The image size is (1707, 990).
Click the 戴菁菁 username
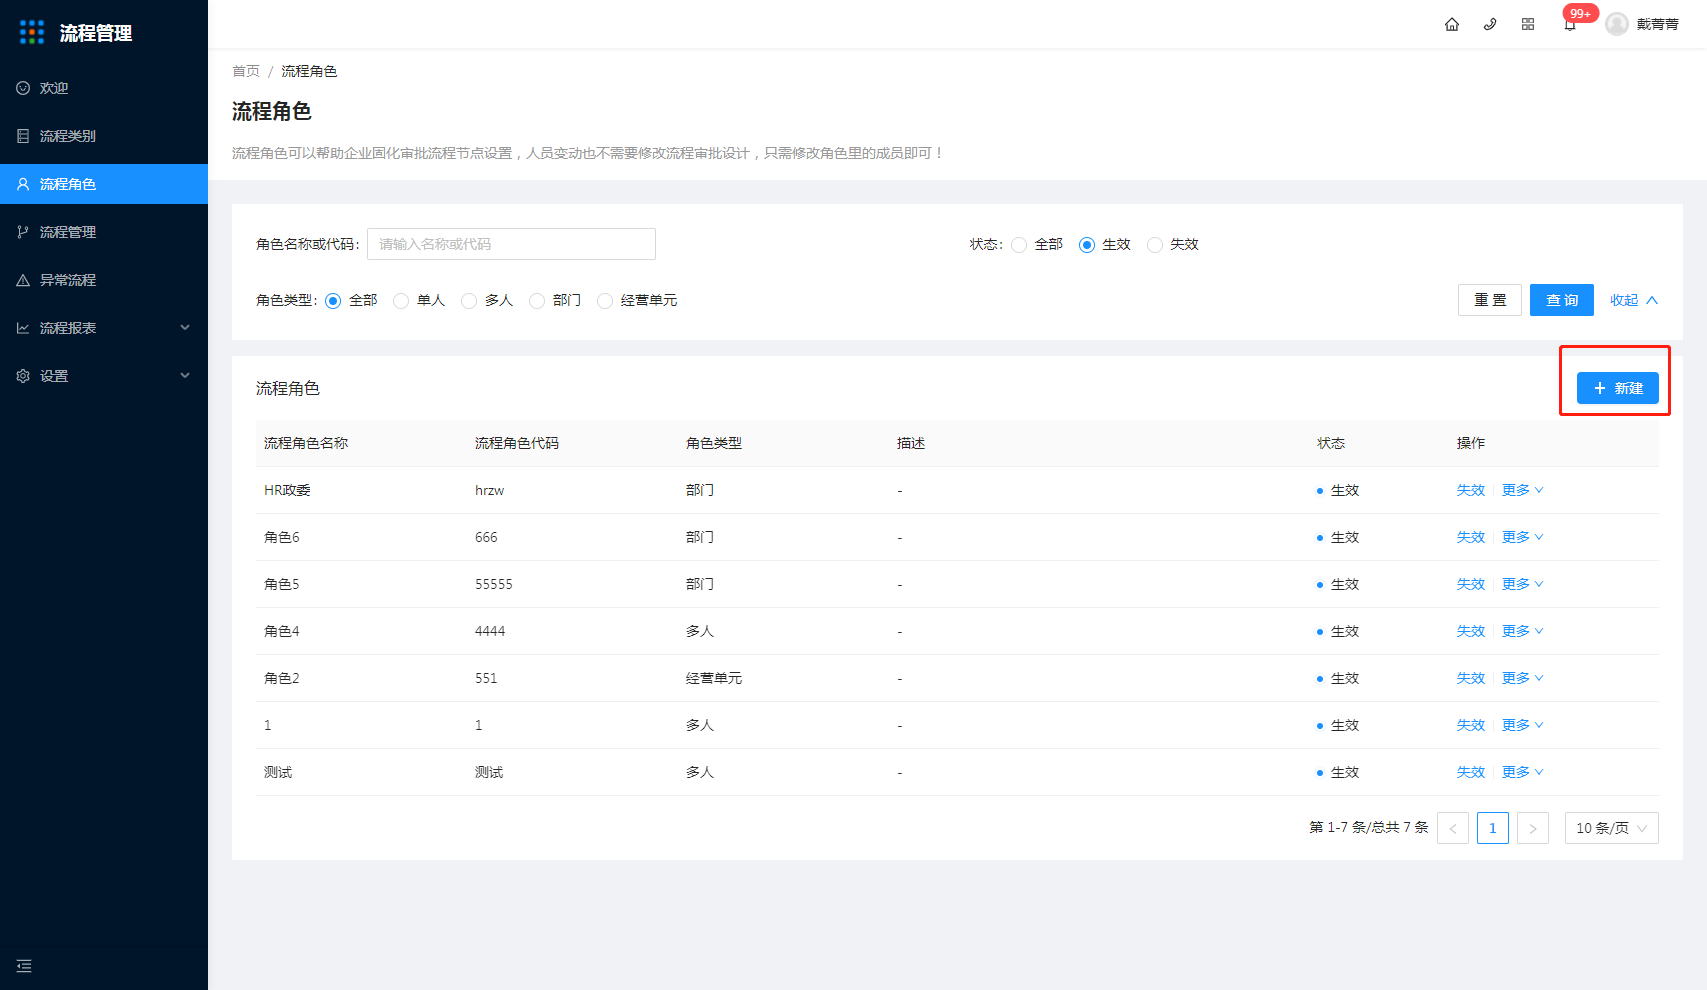[x=1658, y=24]
